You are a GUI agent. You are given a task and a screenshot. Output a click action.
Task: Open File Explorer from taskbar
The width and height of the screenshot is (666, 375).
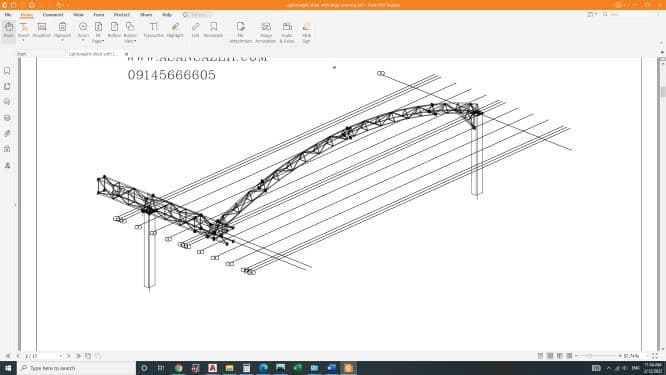pyautogui.click(x=229, y=368)
